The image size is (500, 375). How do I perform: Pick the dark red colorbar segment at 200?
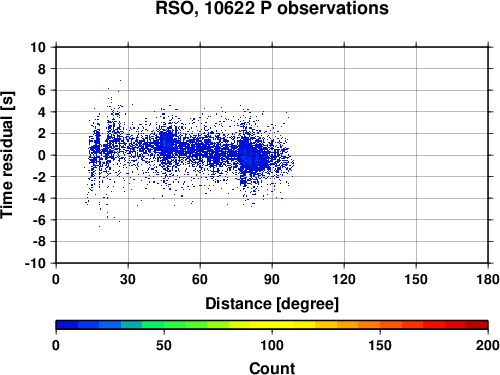coord(477,325)
